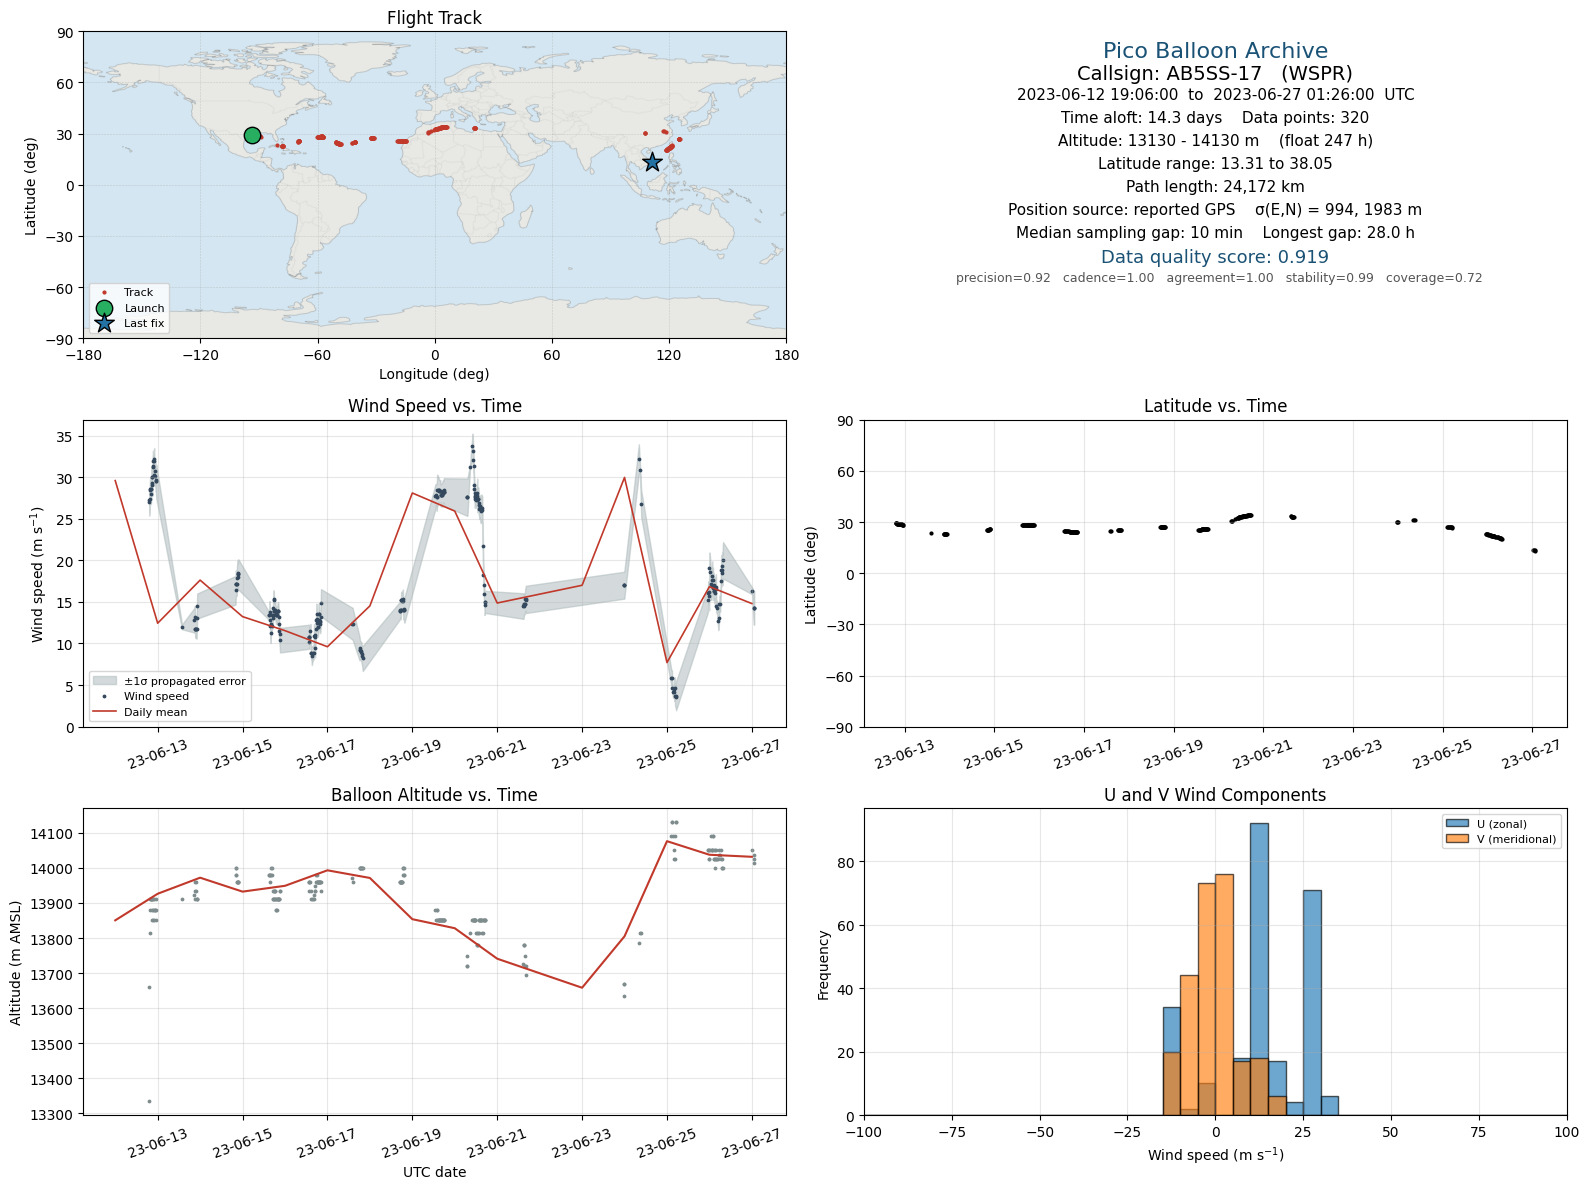Select the 'Callsign: AB5SS-17 (WSPR)' line
This screenshot has width=1589, height=1189.
tap(1215, 74)
